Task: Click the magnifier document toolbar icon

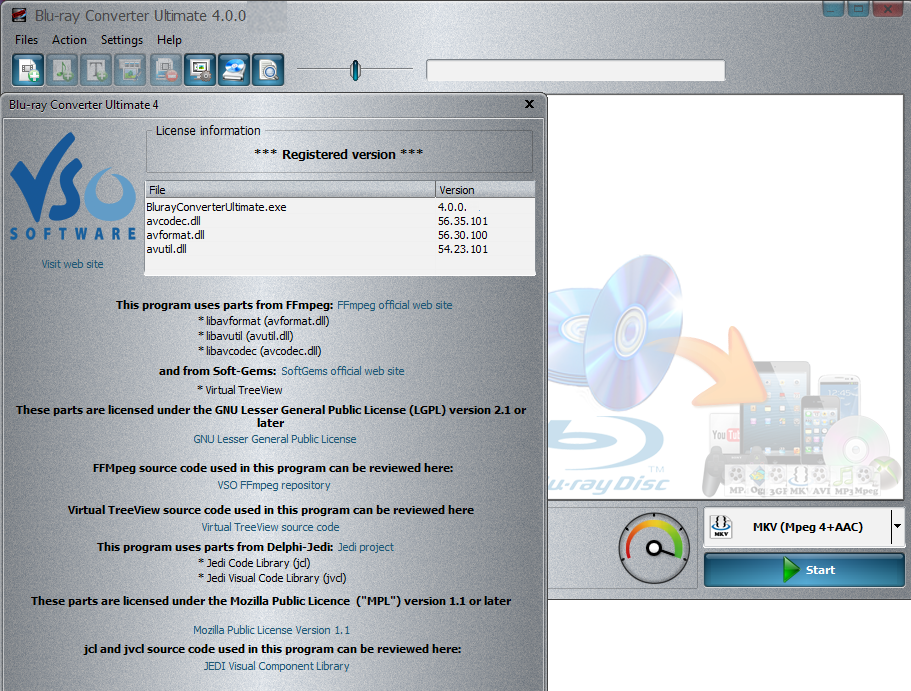Action: [x=268, y=70]
